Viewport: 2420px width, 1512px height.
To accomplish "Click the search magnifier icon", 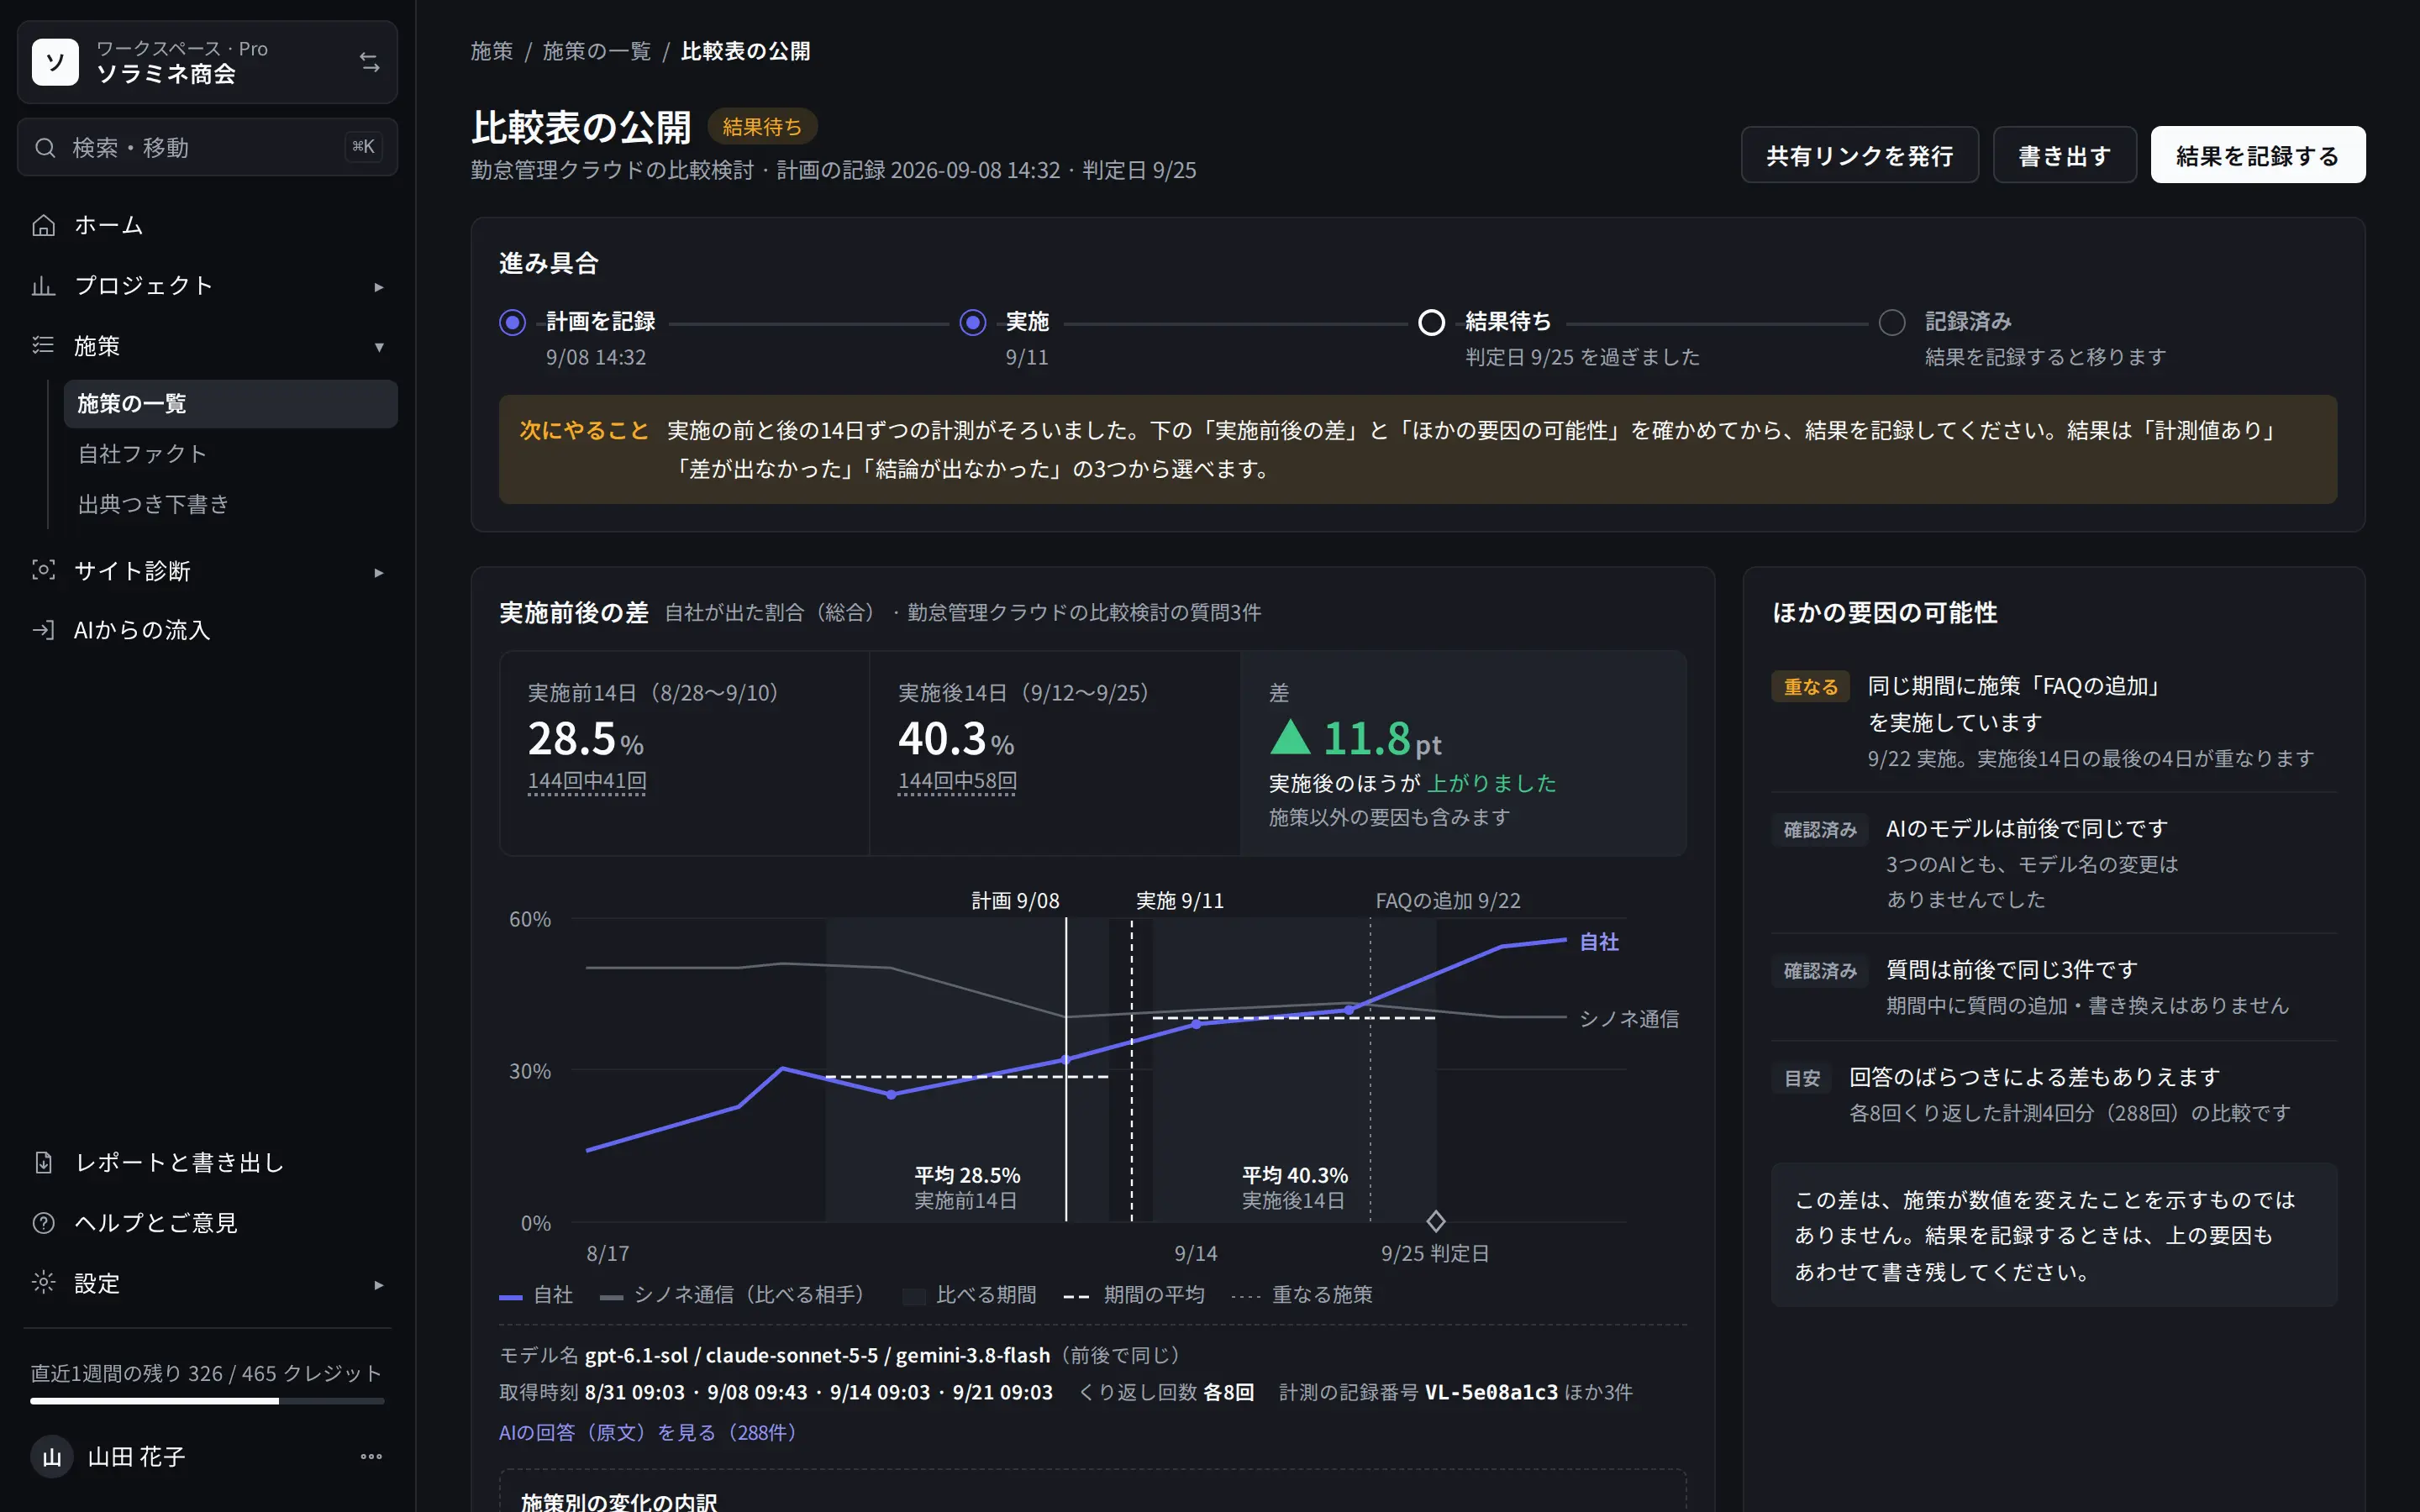I will click(x=45, y=148).
